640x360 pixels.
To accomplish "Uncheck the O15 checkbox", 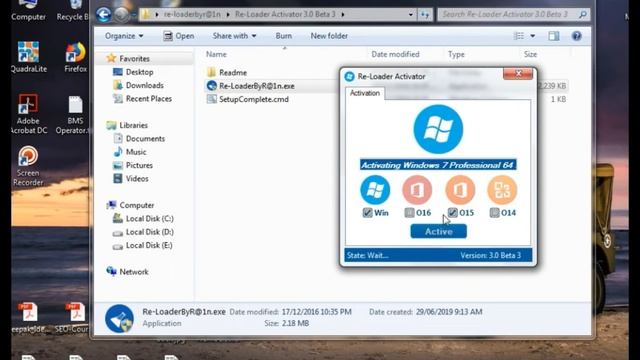I will point(453,213).
